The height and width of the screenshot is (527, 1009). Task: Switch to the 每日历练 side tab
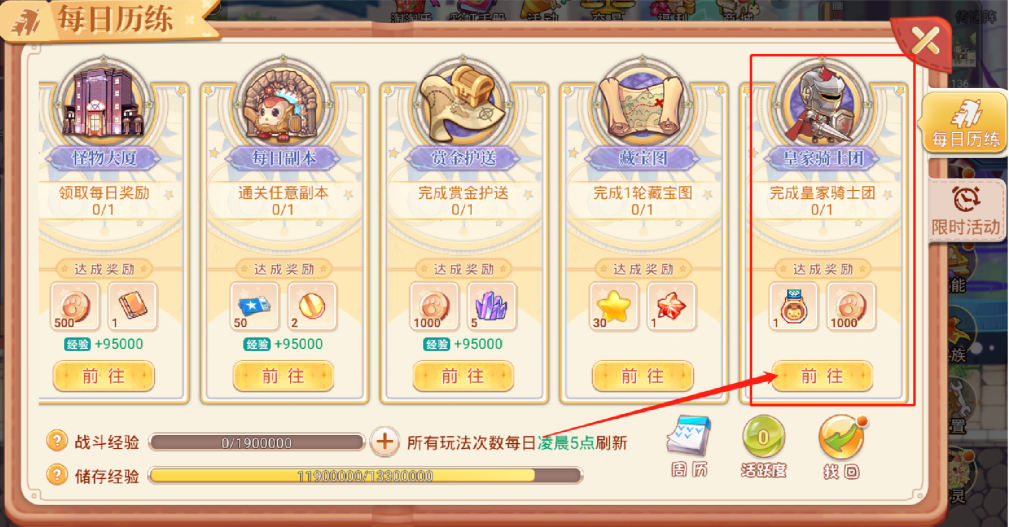pos(965,122)
